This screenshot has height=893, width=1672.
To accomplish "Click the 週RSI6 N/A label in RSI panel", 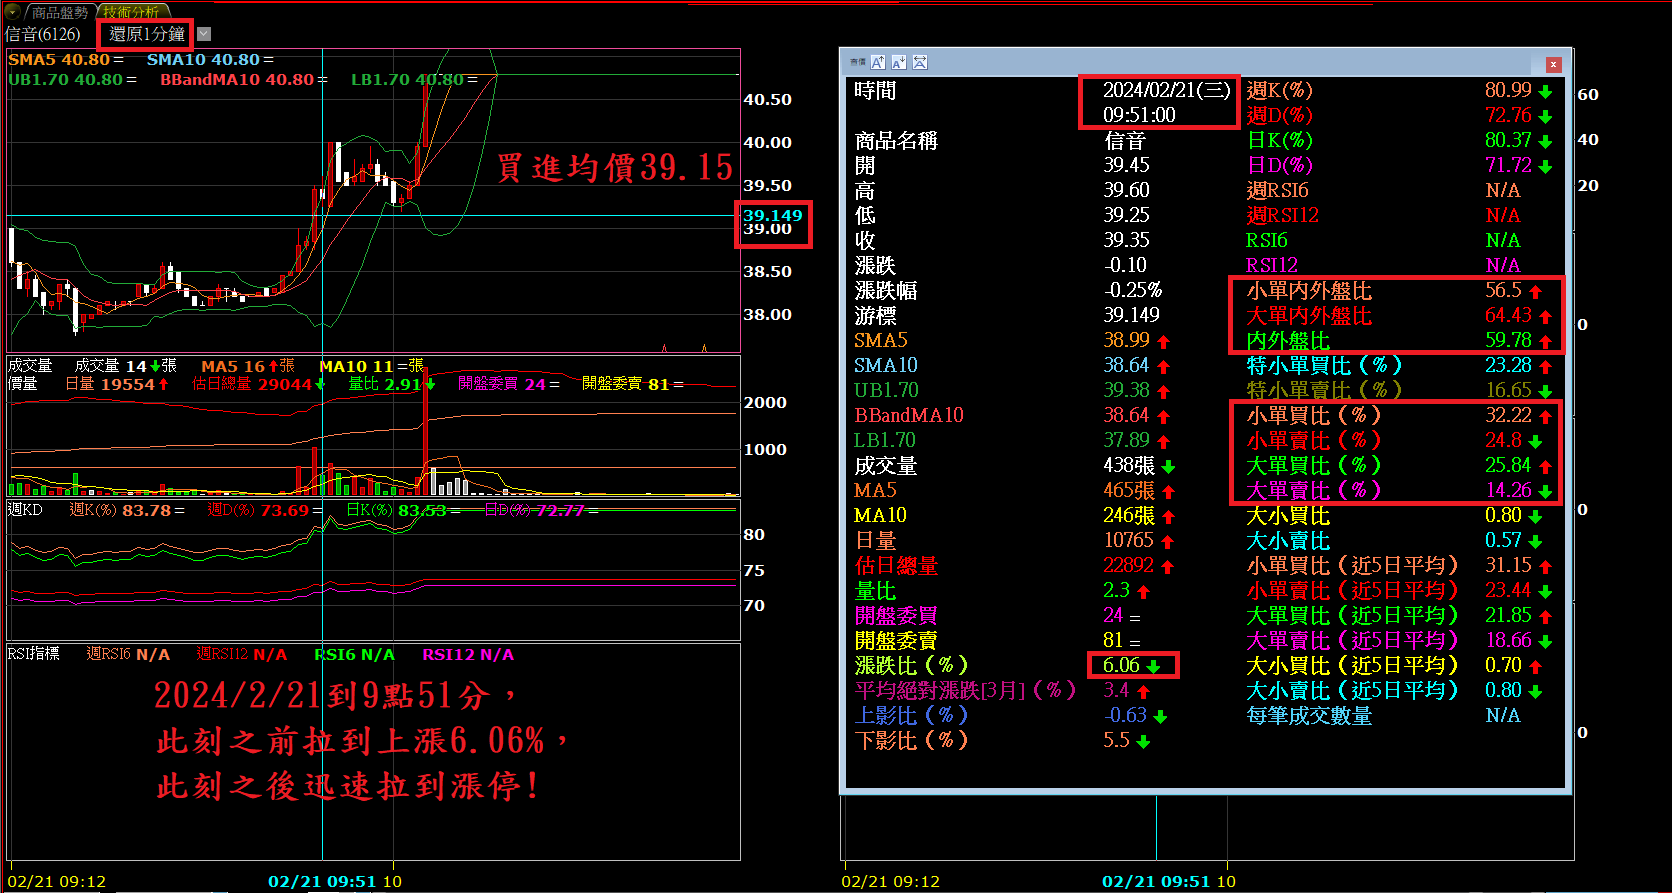I will (128, 654).
